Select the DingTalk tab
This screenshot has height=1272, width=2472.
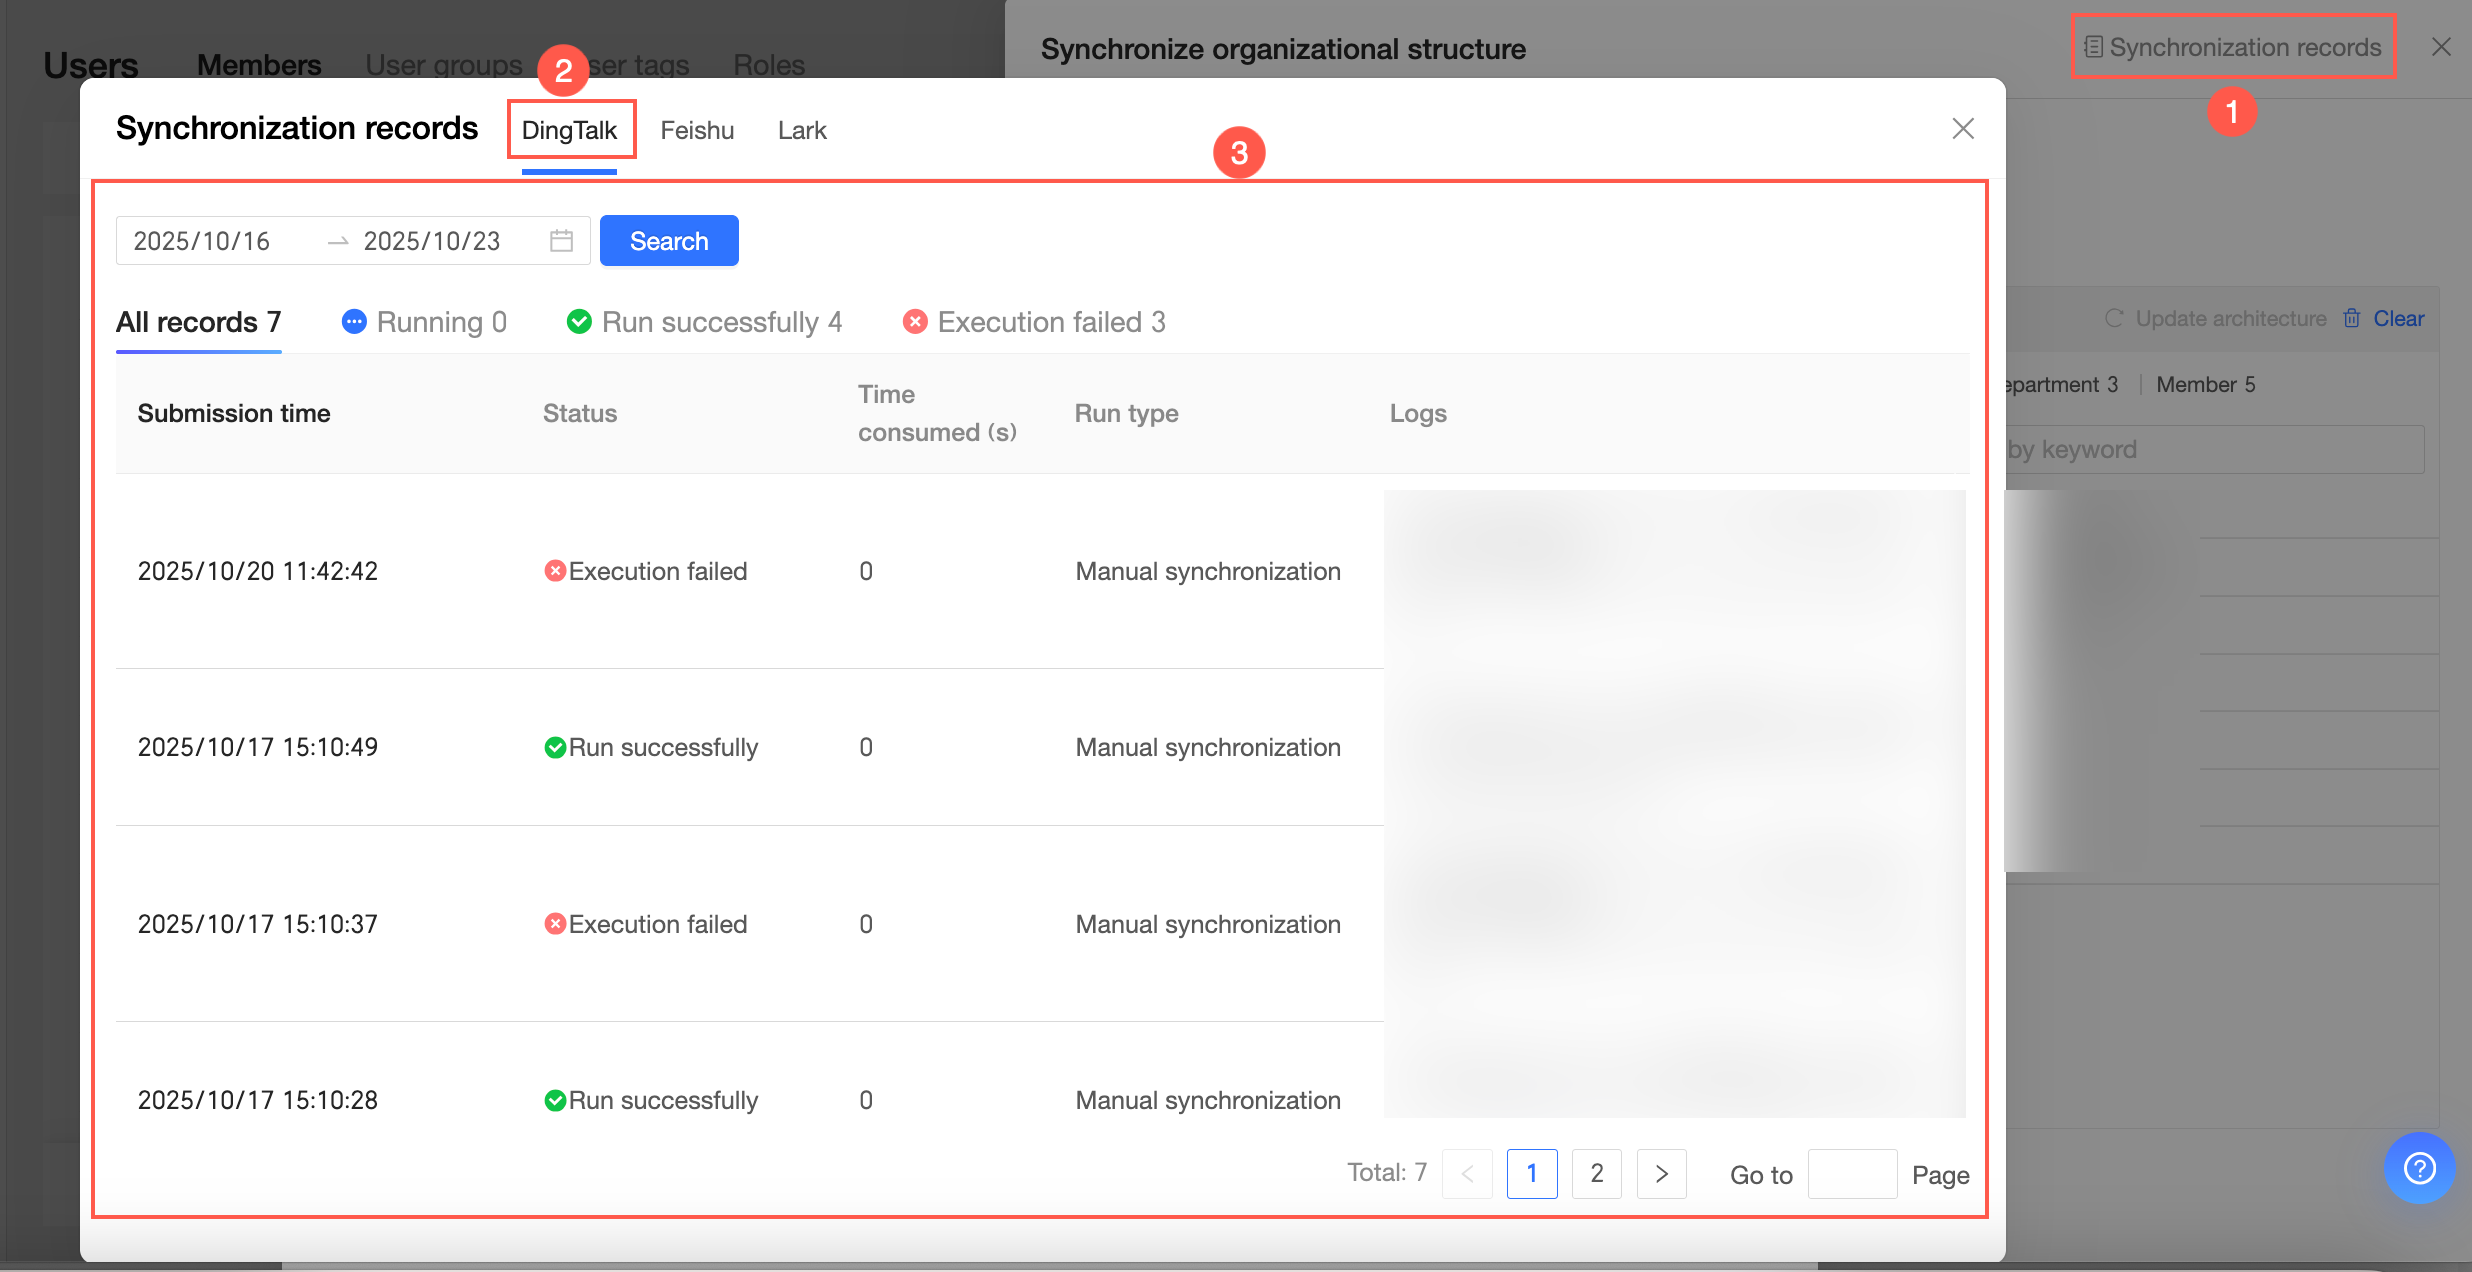point(569,130)
